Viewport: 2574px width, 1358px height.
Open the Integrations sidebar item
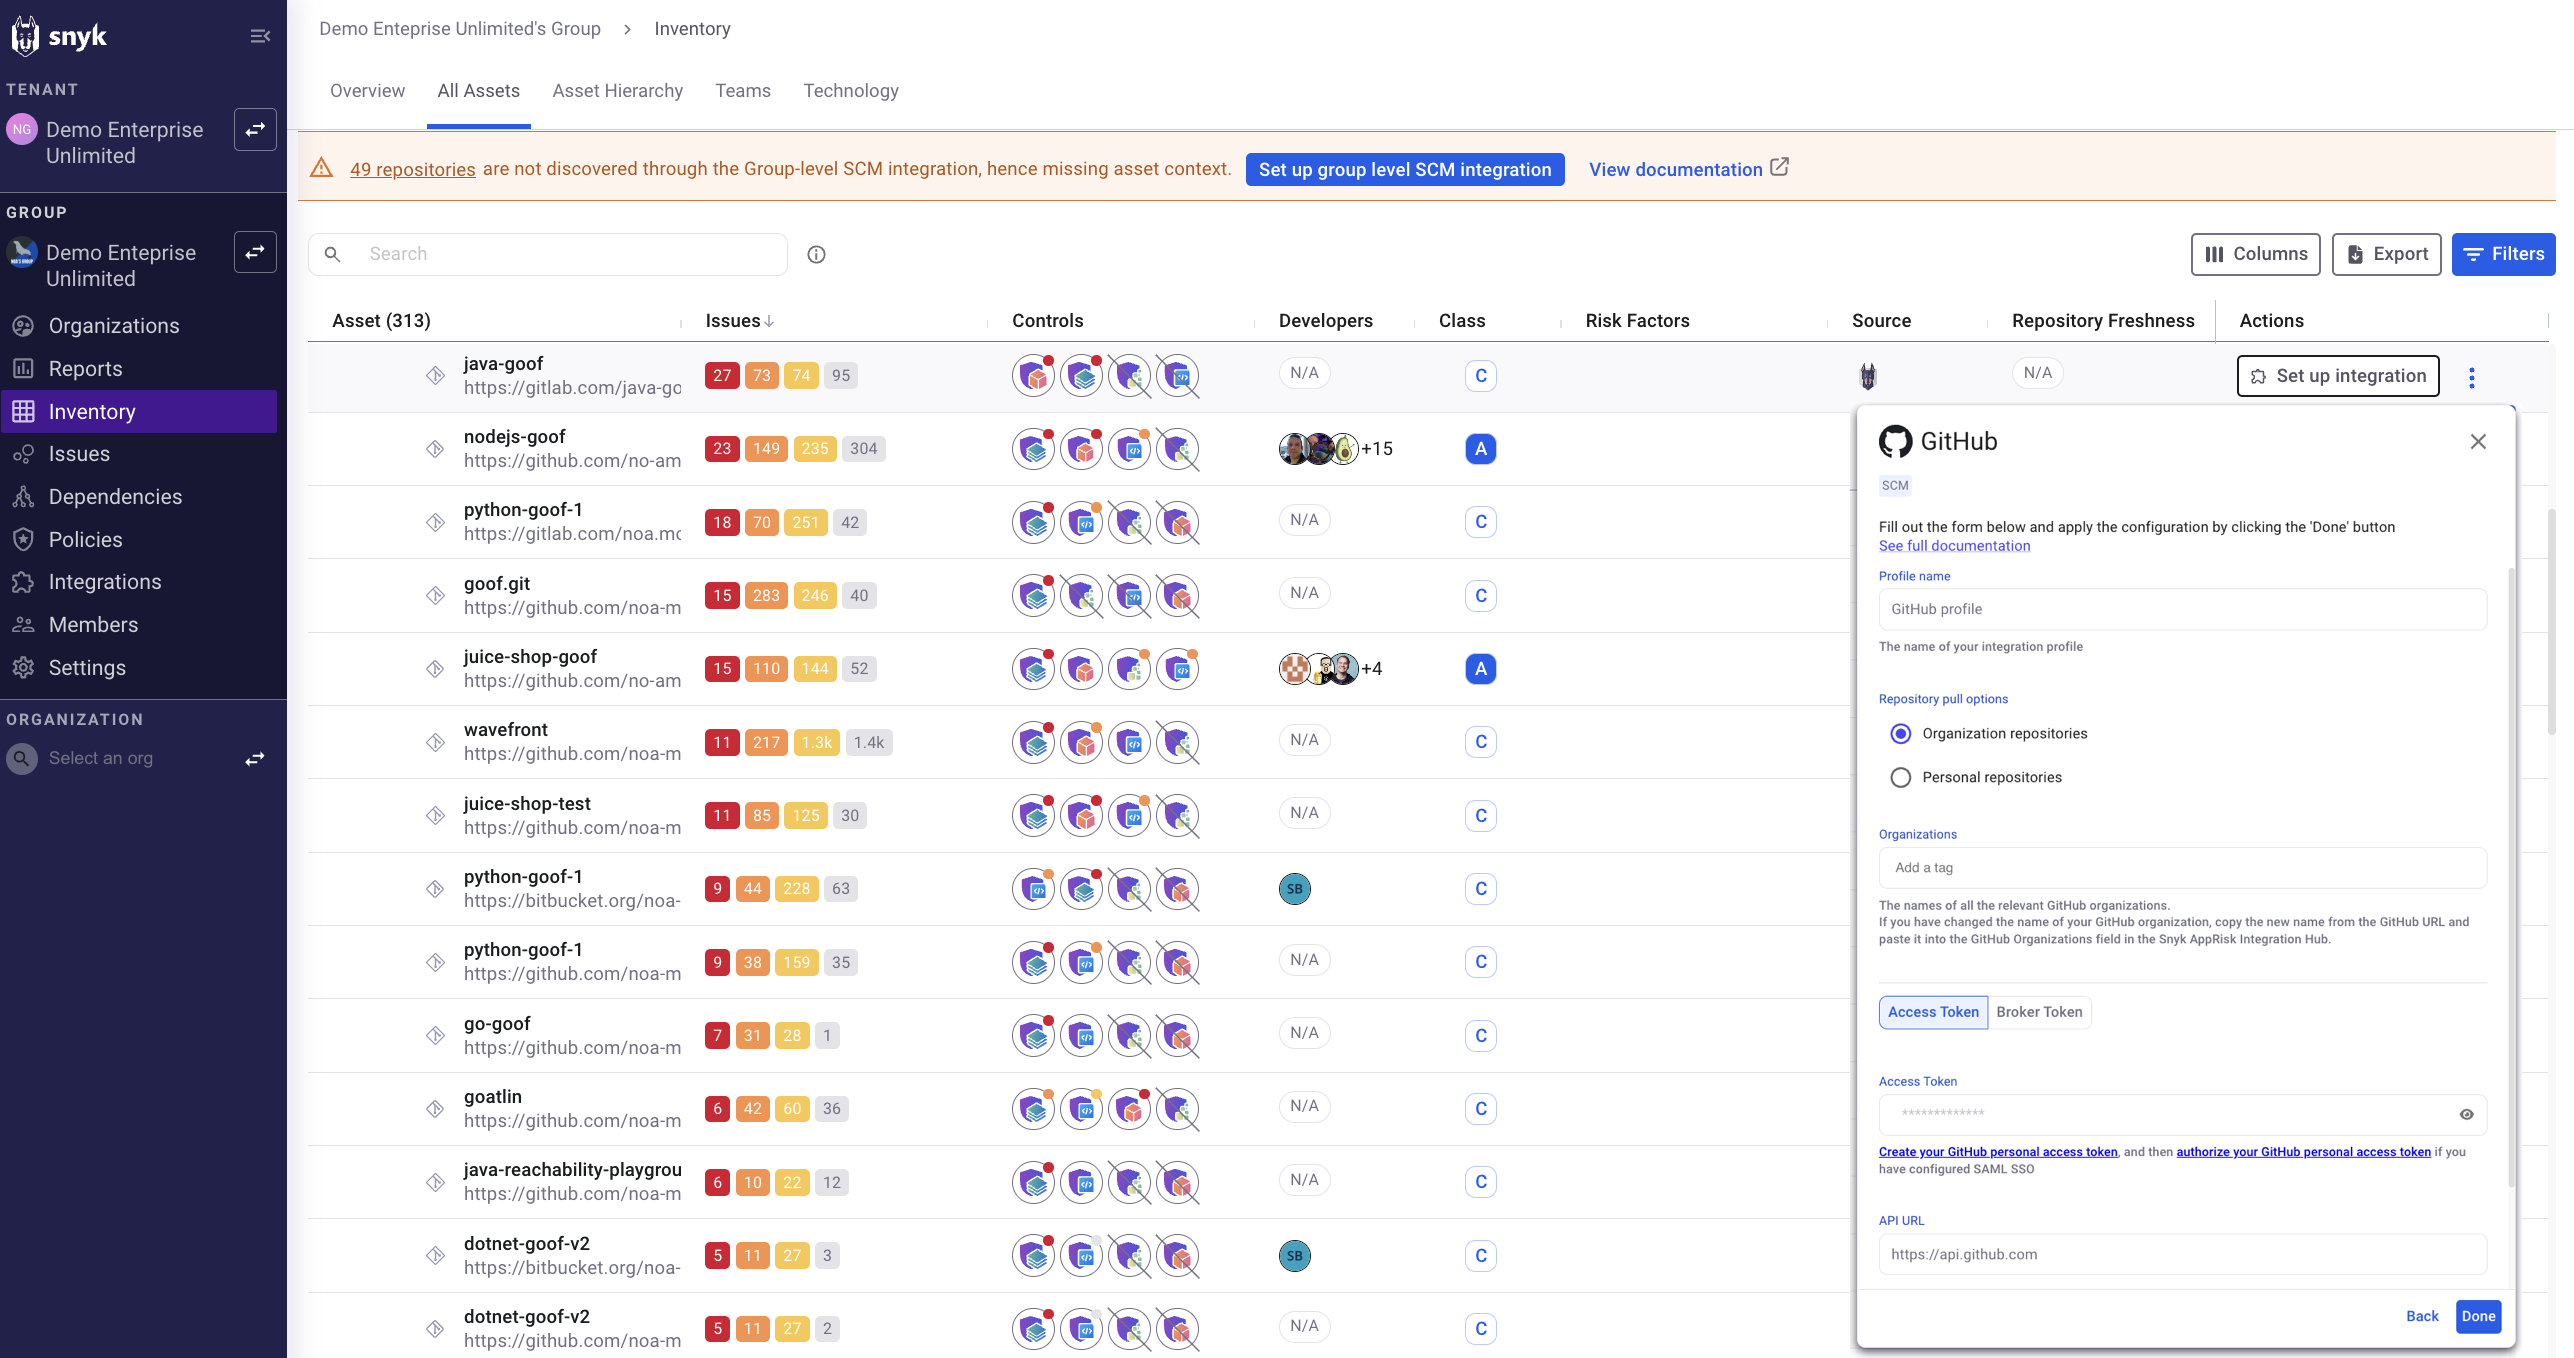(104, 581)
